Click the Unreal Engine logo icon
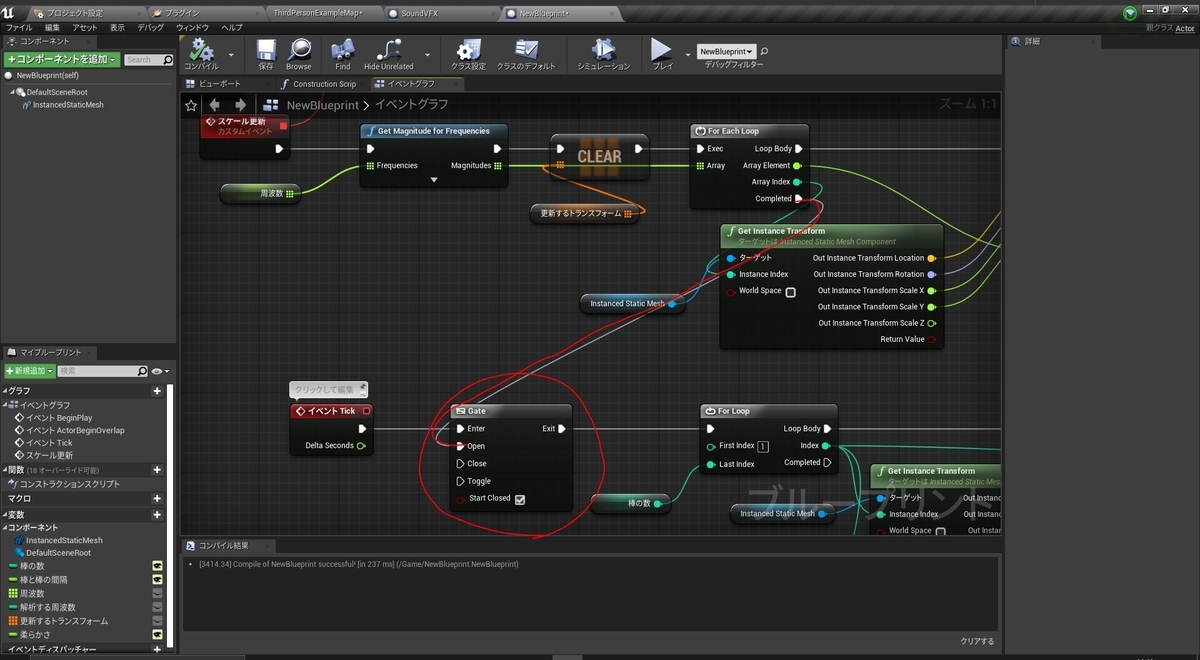 click(x=10, y=12)
